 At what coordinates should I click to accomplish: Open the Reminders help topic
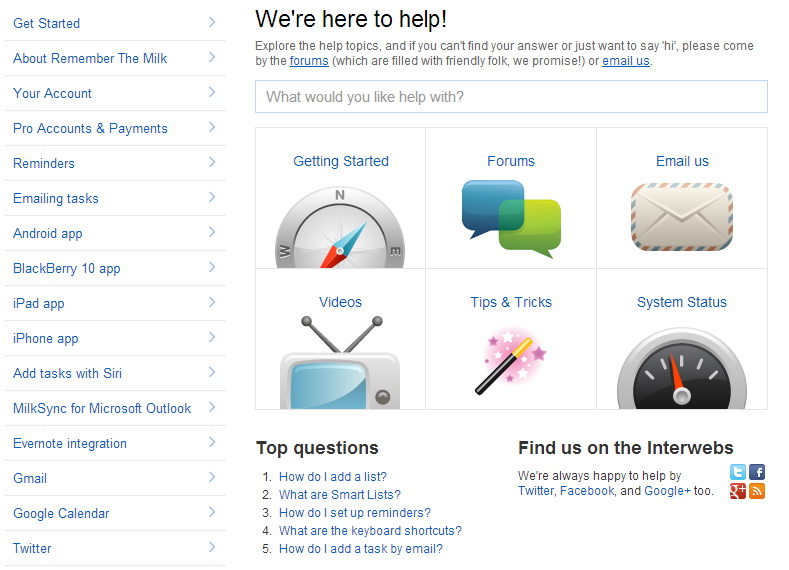pyautogui.click(x=44, y=163)
